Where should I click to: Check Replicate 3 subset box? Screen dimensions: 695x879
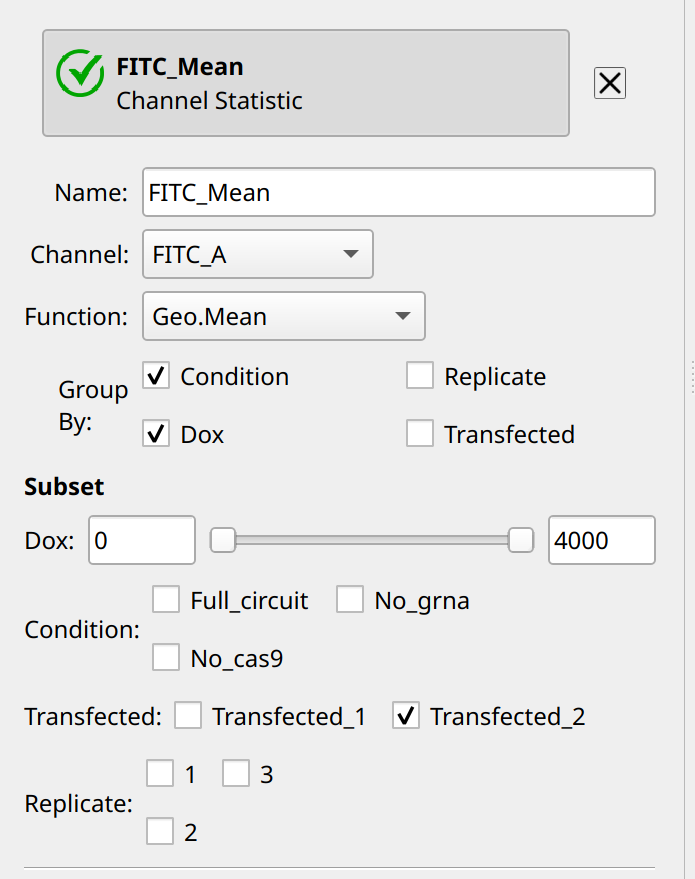(236, 774)
